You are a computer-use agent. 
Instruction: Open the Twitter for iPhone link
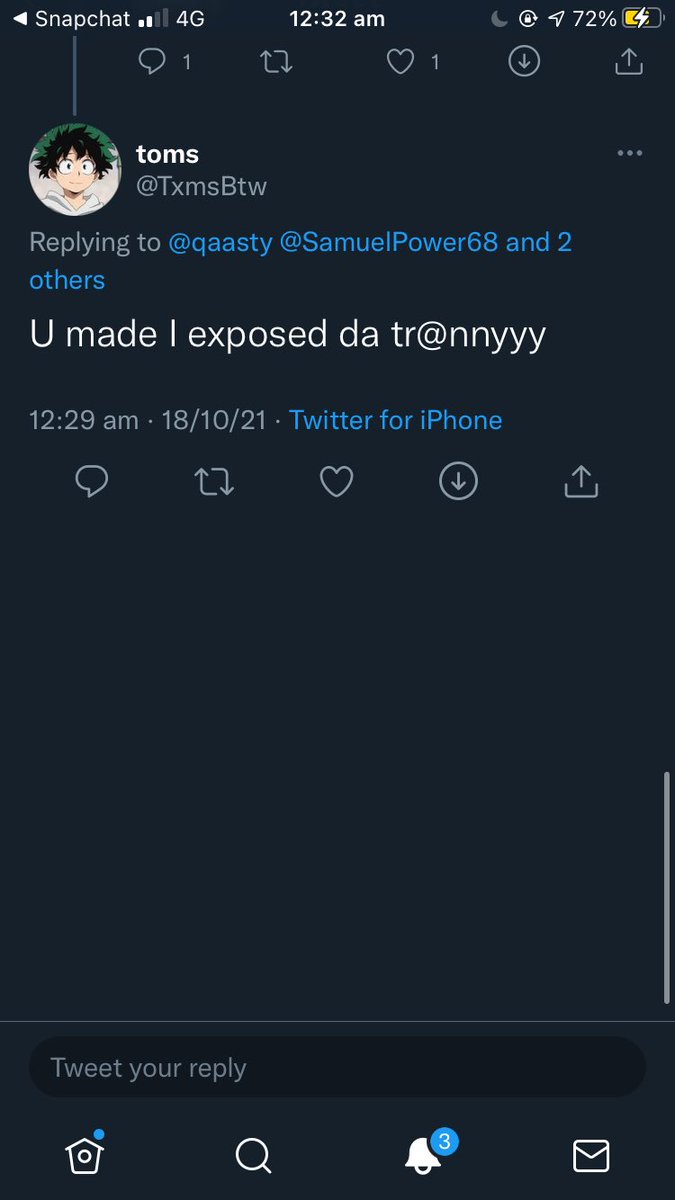point(395,420)
